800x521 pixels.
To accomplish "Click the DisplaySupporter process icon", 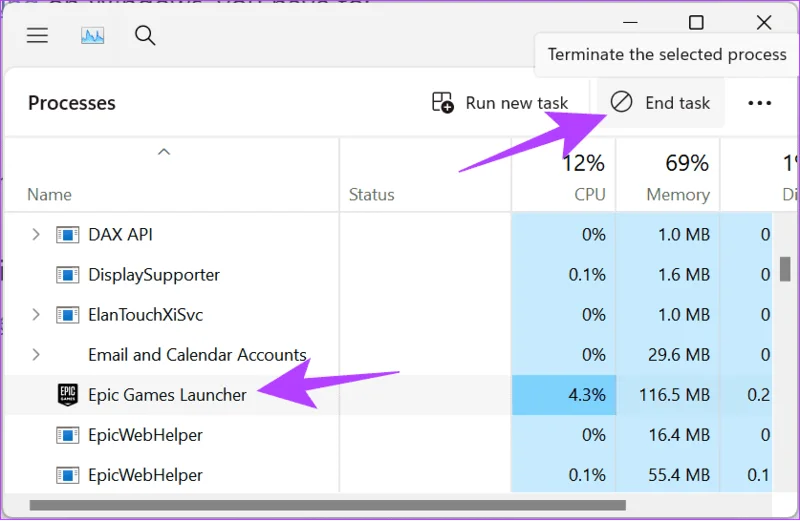I will pyautogui.click(x=67, y=275).
